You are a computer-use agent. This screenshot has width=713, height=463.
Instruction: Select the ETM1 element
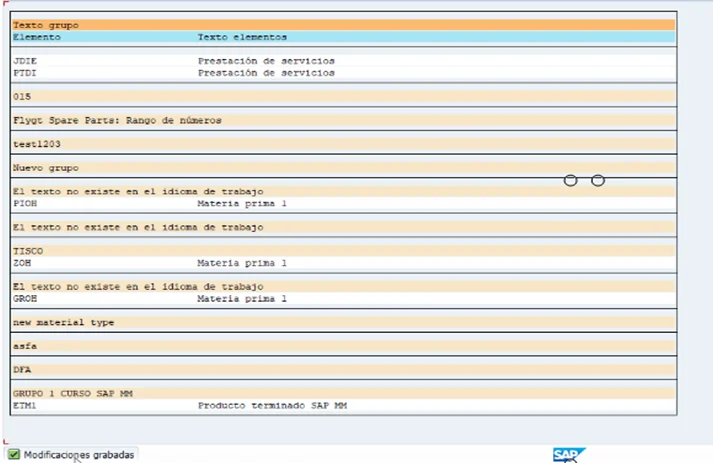(x=25, y=405)
